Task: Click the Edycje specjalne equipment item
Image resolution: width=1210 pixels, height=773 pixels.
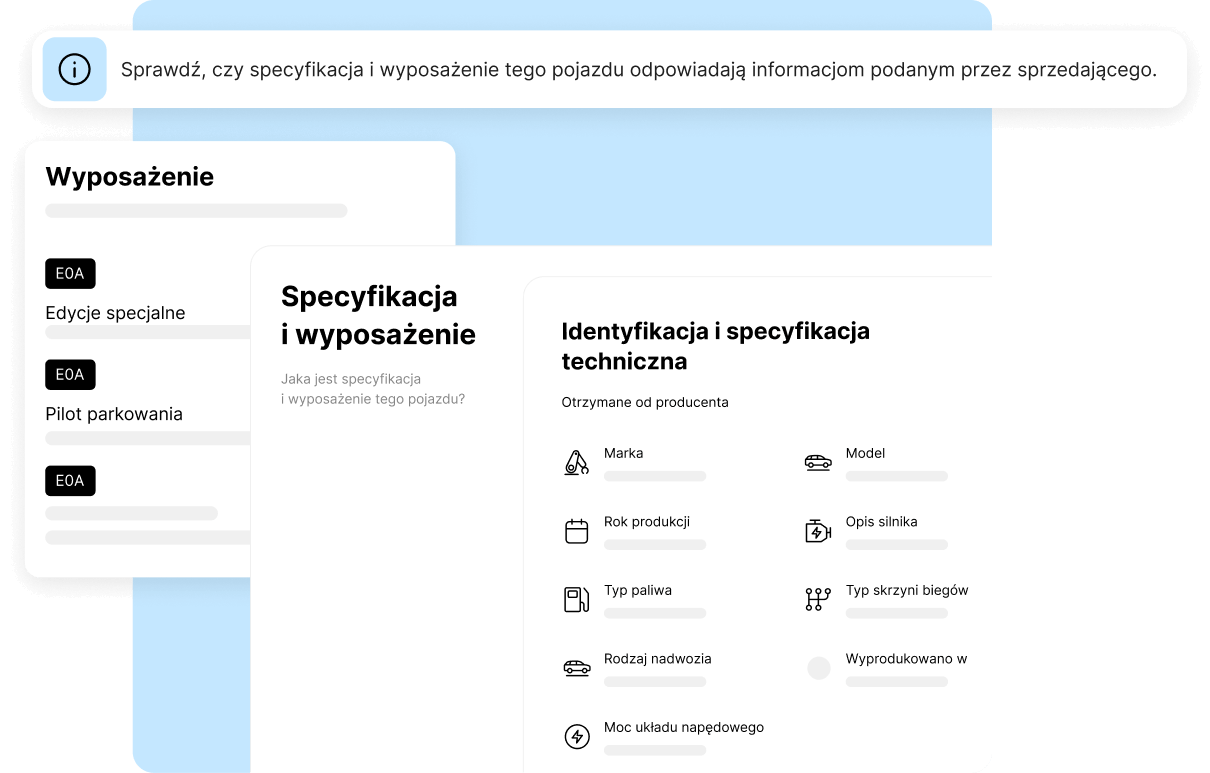Action: click(115, 313)
